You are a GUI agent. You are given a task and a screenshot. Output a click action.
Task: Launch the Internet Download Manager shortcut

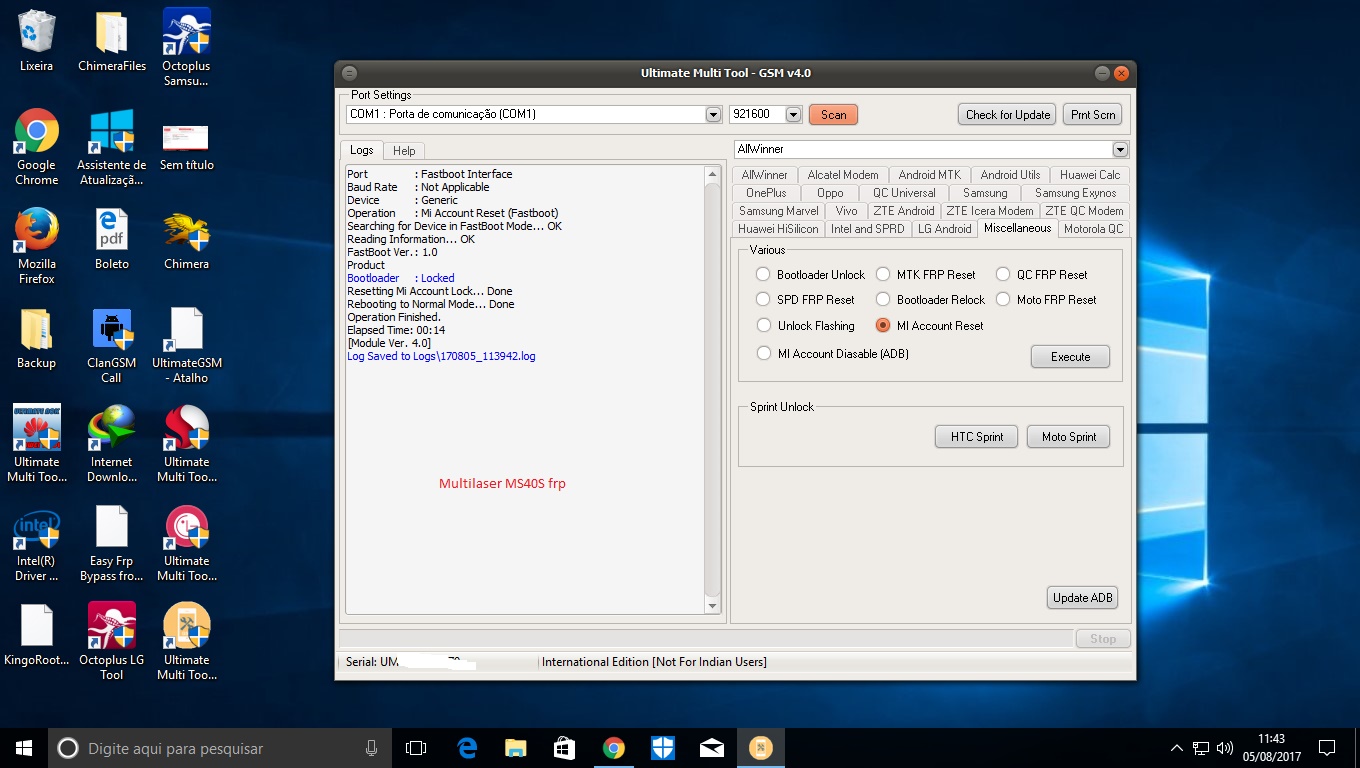coord(112,444)
